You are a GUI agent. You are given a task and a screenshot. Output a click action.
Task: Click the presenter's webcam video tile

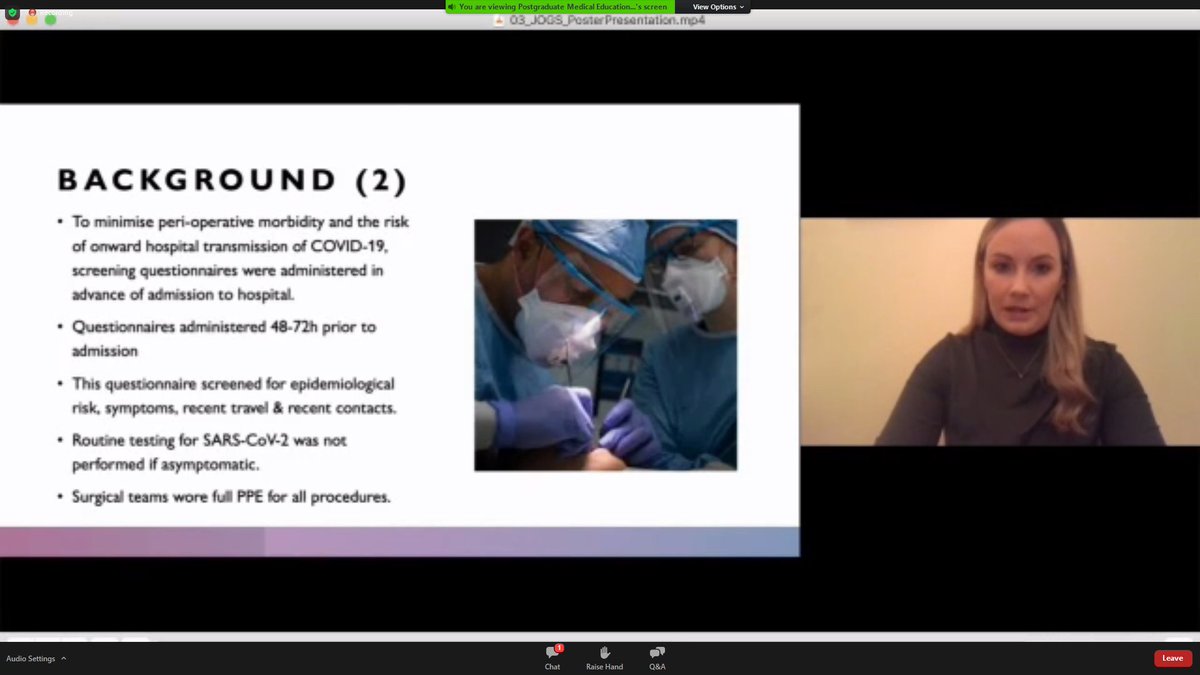(x=1000, y=332)
